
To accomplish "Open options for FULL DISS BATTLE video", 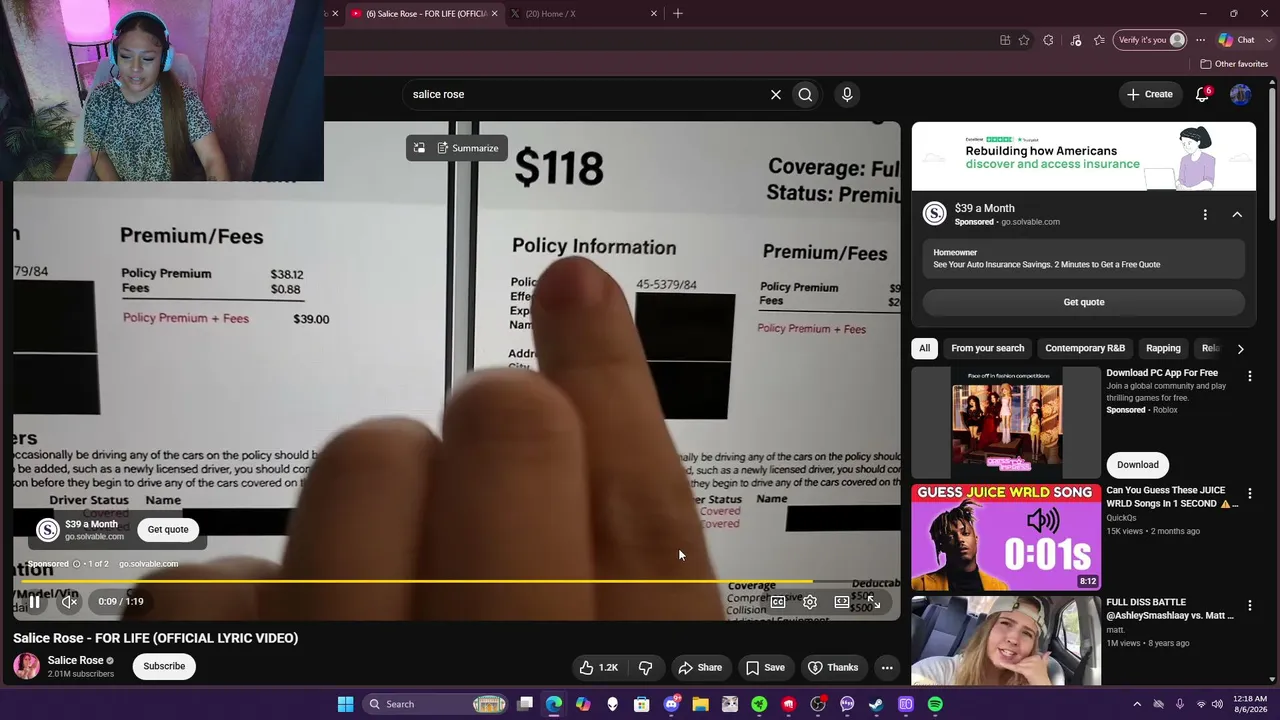I will coord(1249,606).
